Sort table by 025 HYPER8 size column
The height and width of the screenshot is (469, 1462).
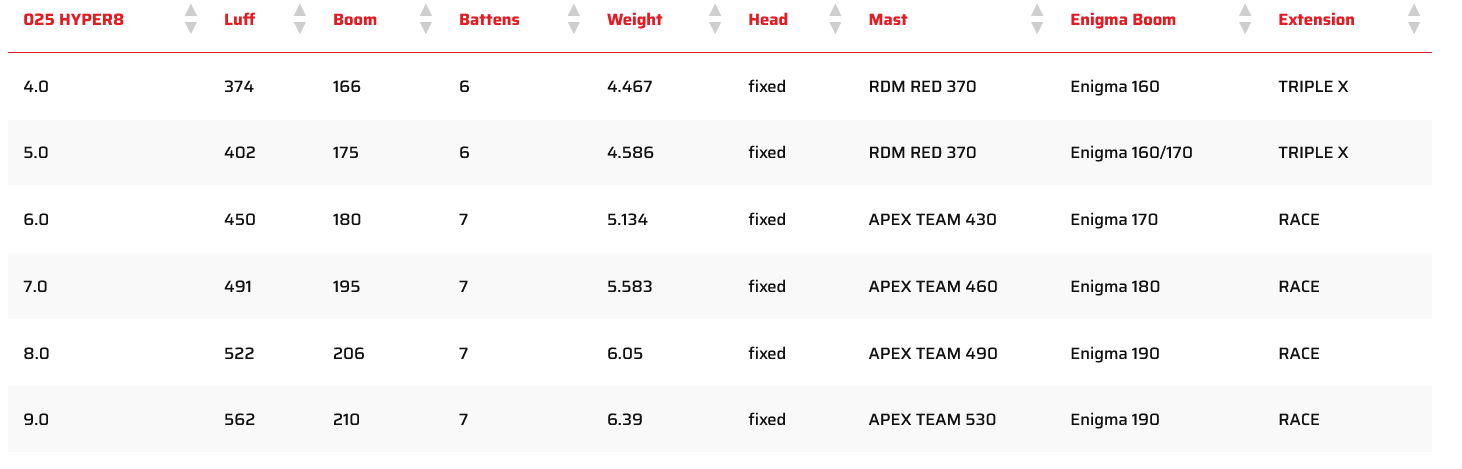pyautogui.click(x=191, y=19)
